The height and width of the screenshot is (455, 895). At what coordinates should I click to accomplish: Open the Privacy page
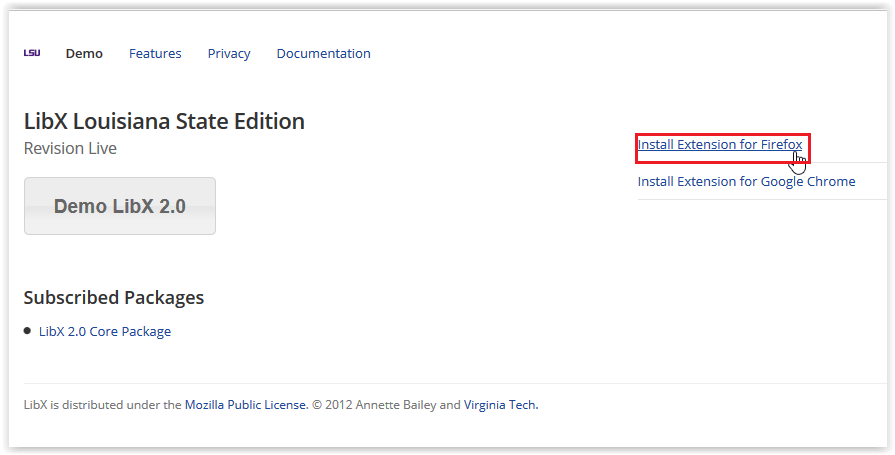point(229,54)
